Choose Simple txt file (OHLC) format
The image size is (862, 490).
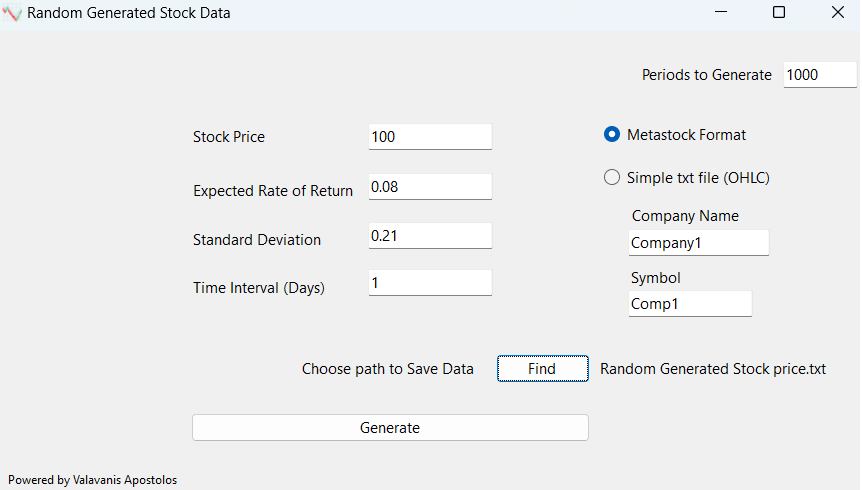(612, 178)
